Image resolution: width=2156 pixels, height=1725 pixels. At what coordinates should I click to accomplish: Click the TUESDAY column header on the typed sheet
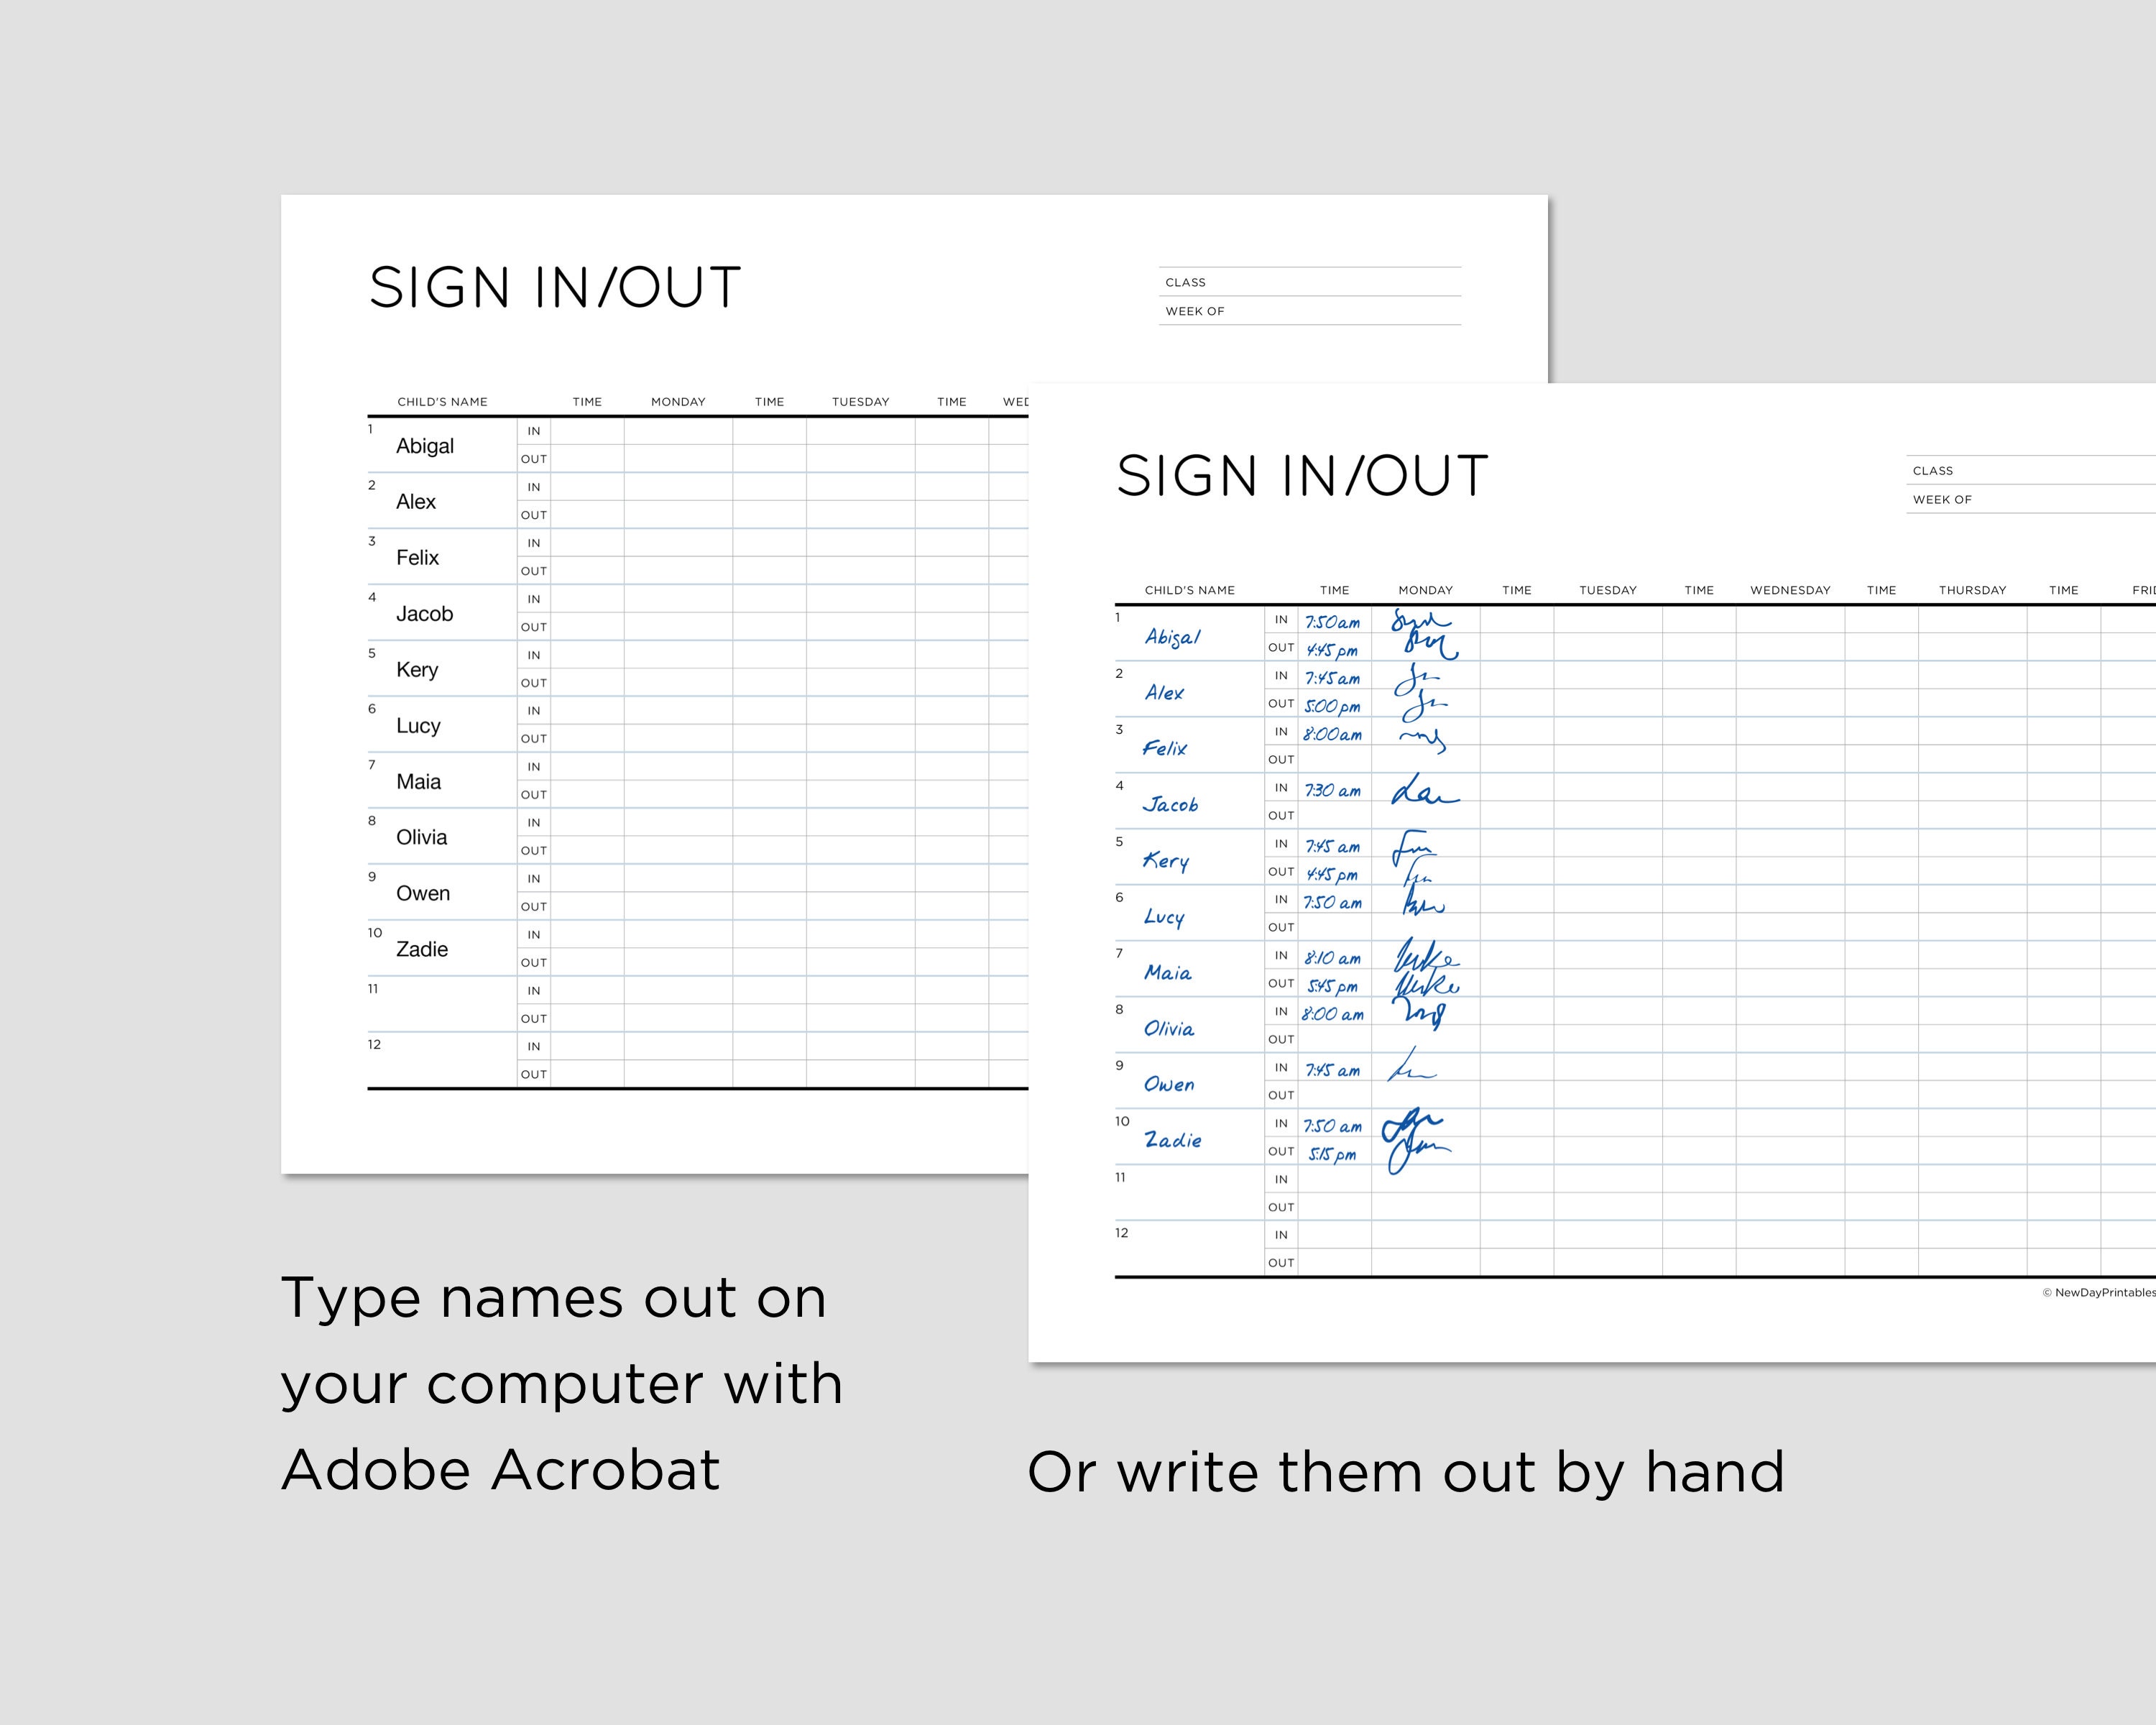(860, 401)
